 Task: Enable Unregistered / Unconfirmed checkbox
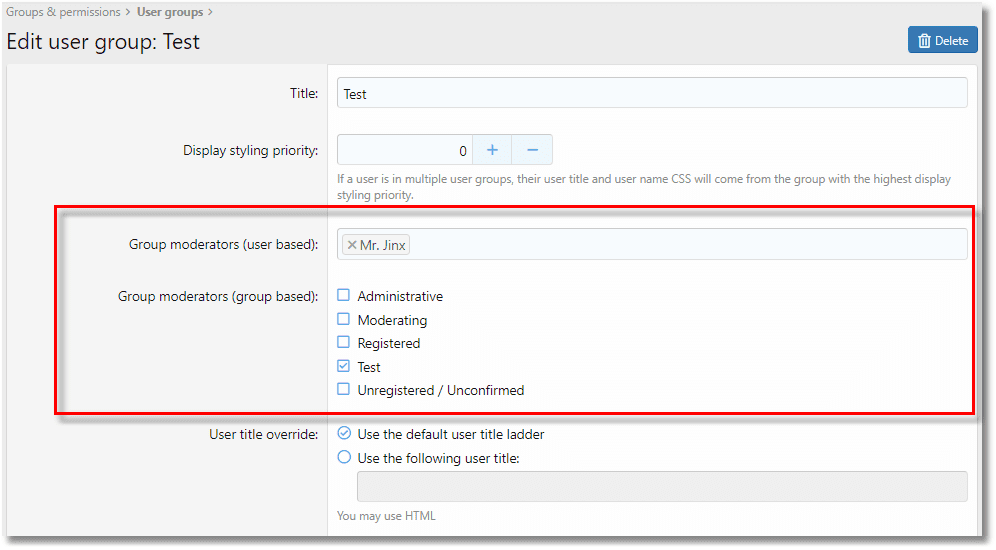click(344, 390)
